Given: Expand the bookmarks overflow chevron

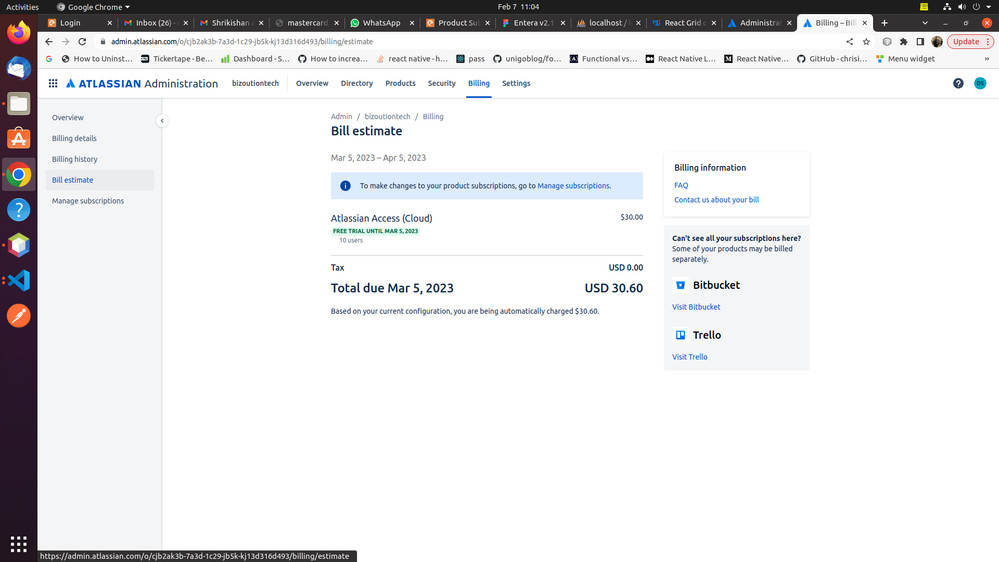Looking at the screenshot, I should point(986,59).
